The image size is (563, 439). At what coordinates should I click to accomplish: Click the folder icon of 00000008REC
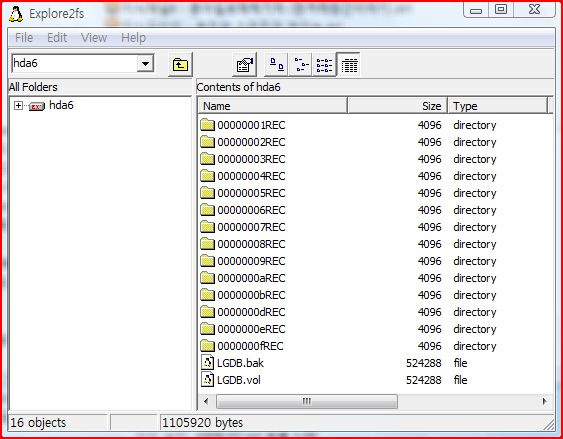pos(207,244)
